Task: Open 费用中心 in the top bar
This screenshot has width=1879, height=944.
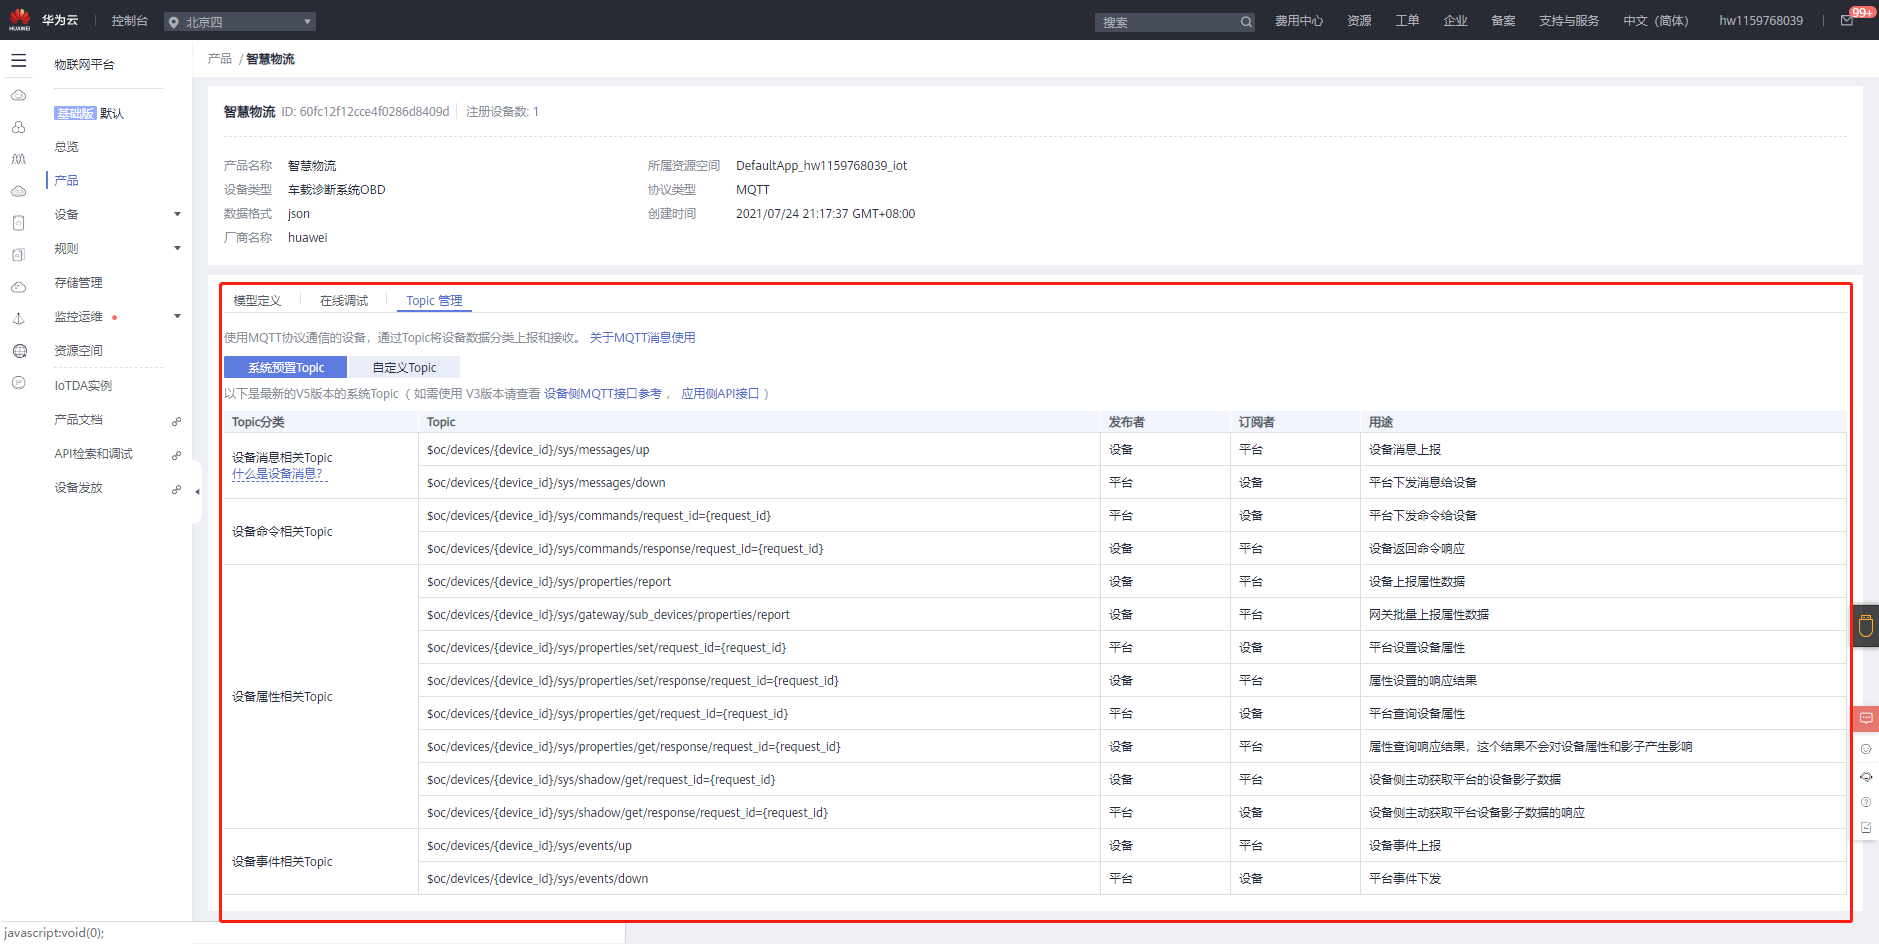Action: pyautogui.click(x=1298, y=21)
